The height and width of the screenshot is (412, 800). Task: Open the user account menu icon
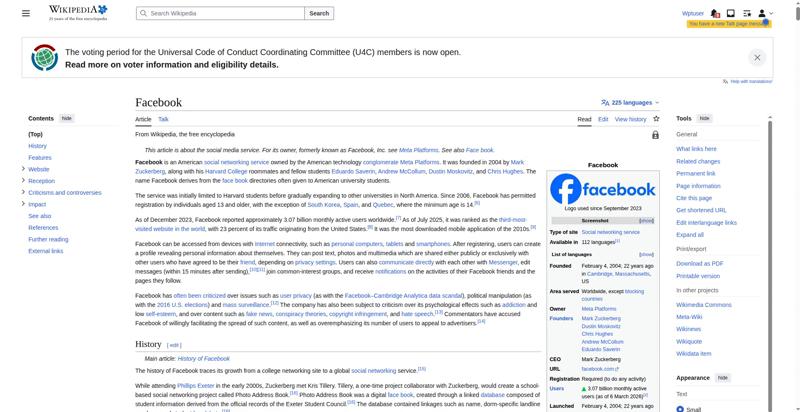click(765, 13)
